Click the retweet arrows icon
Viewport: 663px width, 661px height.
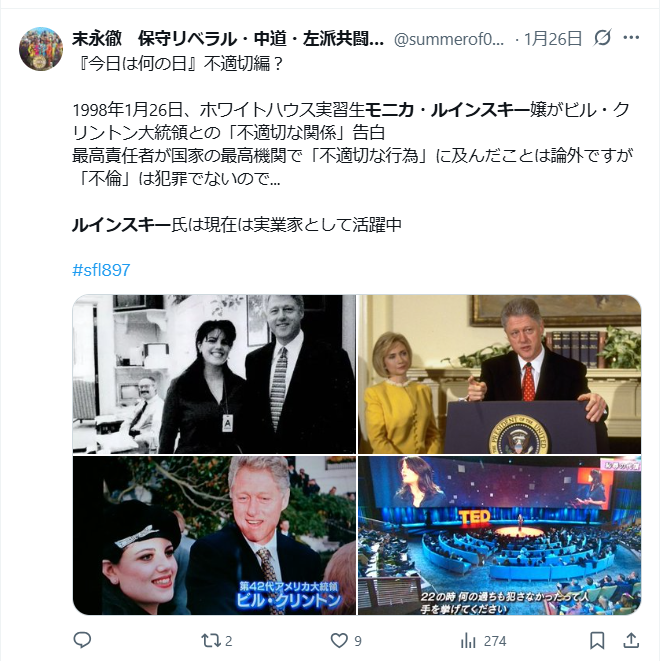(x=210, y=640)
